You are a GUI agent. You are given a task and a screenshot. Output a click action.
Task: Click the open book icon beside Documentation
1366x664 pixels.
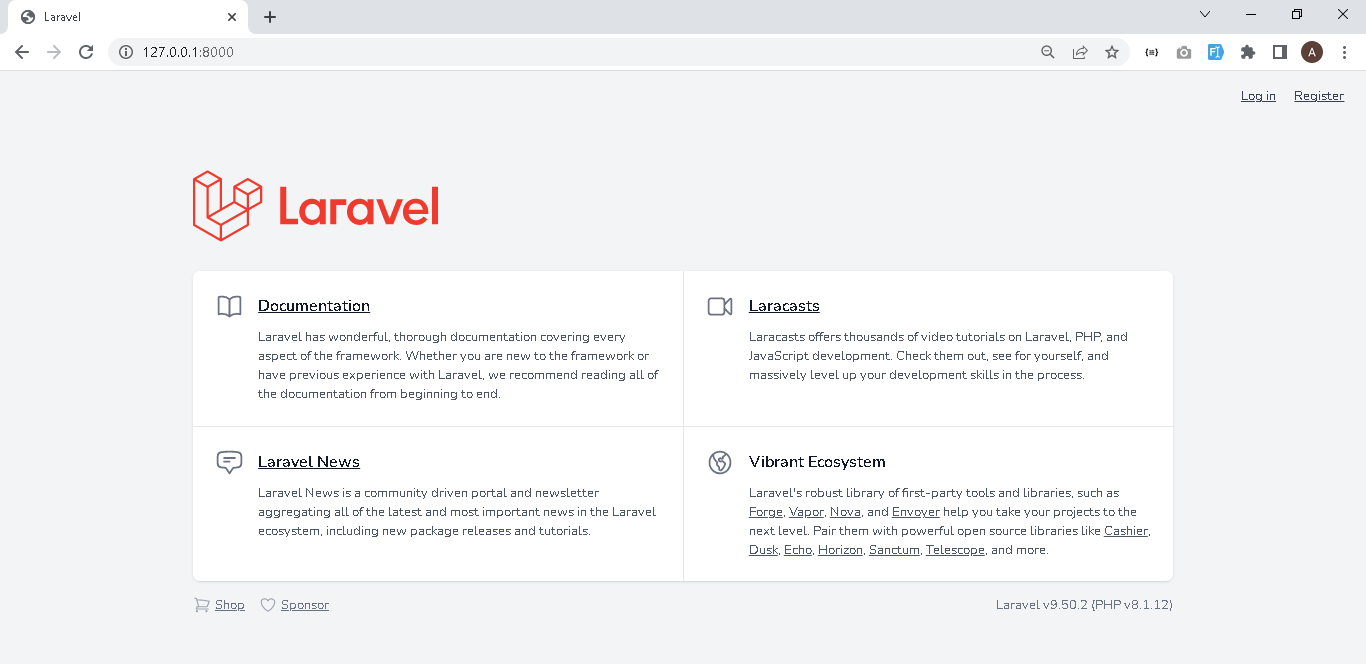229,306
